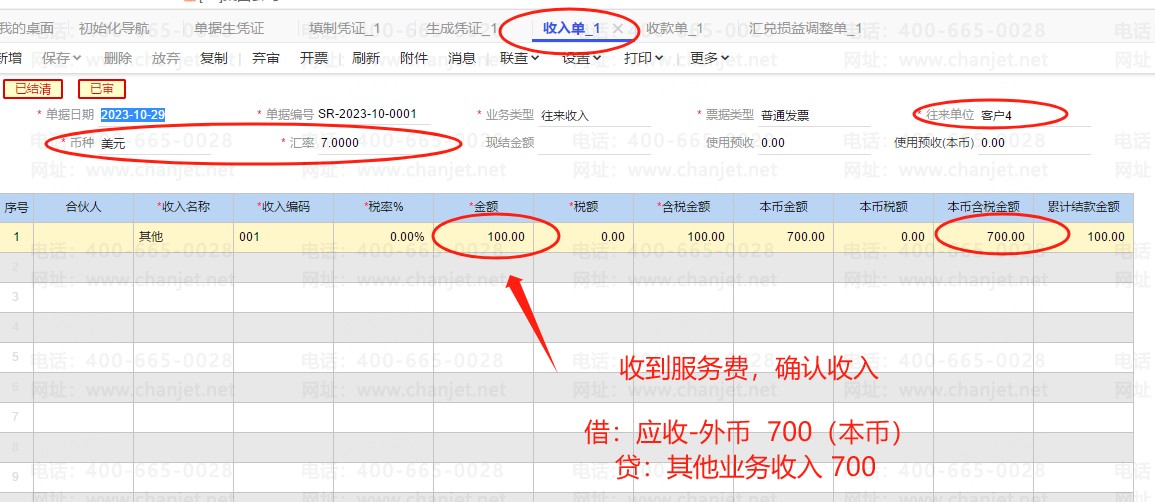The image size is (1155, 502).
Task: Click the 金额 column header
Action: 483,207
